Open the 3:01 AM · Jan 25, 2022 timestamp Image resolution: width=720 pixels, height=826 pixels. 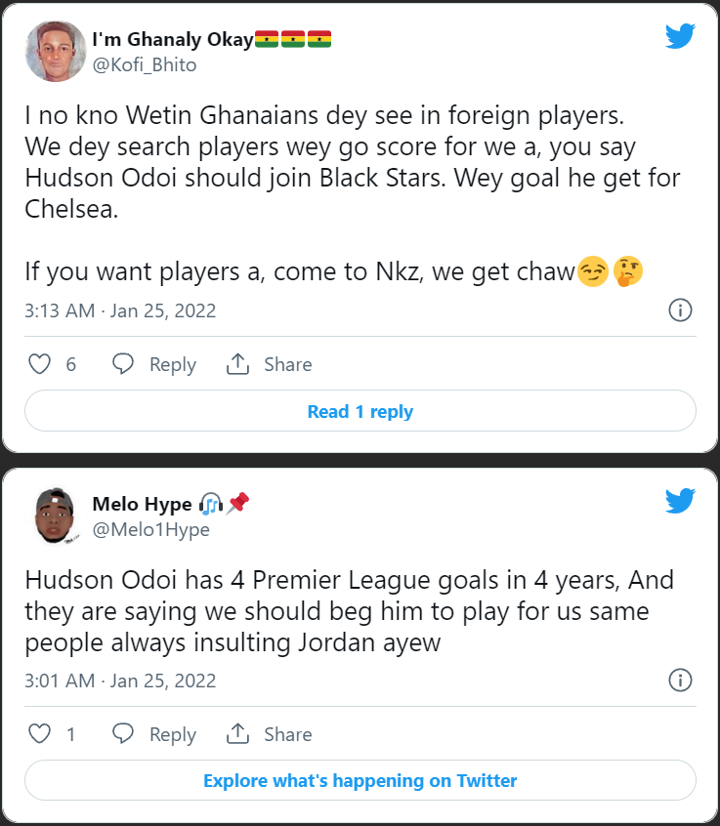[x=120, y=681]
